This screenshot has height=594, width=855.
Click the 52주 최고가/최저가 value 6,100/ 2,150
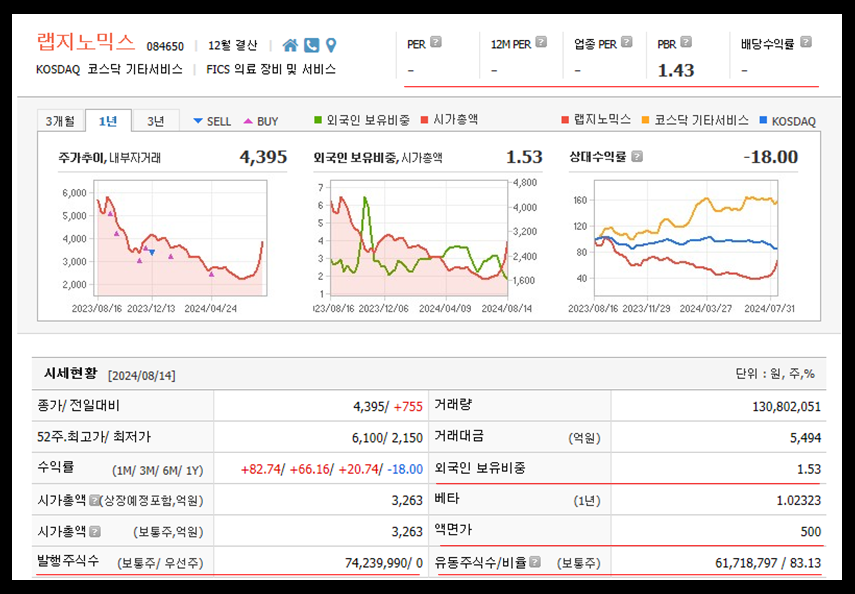tap(388, 438)
